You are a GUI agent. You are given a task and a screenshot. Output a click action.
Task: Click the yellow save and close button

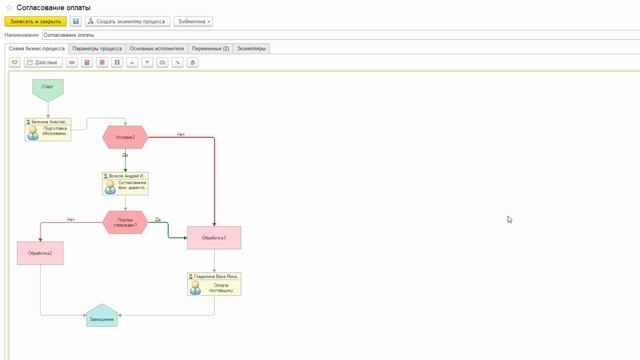tap(36, 21)
